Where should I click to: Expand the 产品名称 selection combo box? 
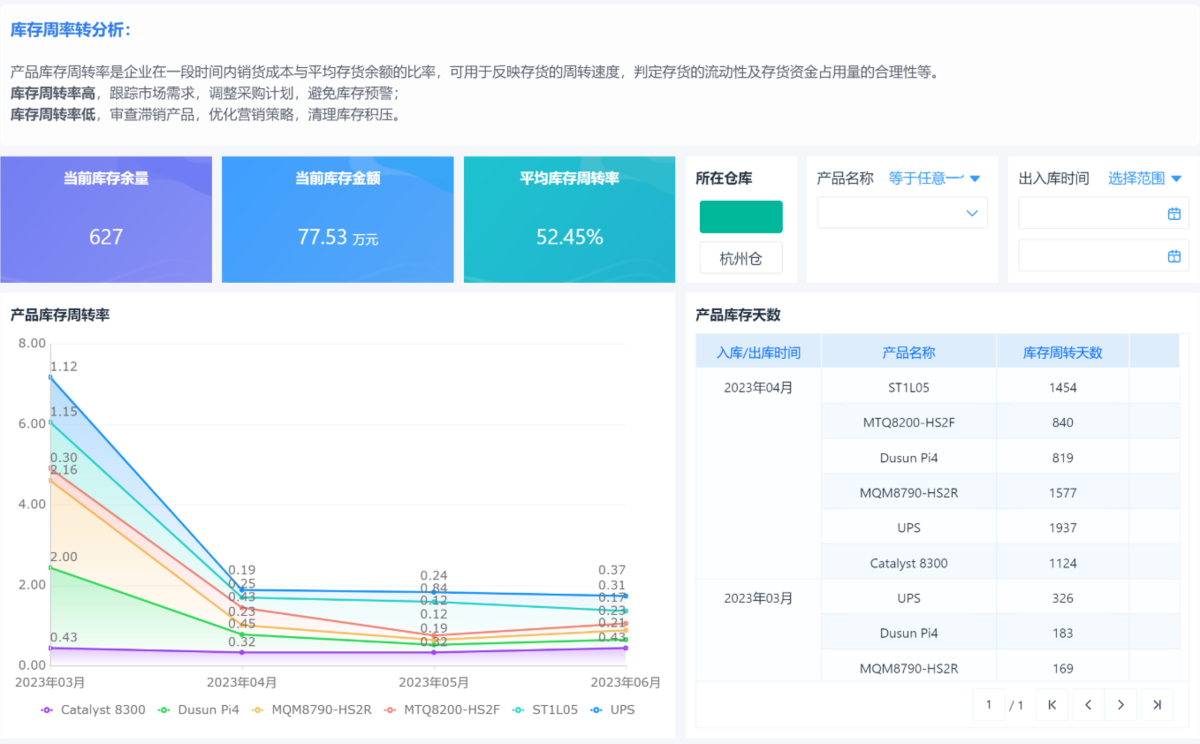point(902,213)
